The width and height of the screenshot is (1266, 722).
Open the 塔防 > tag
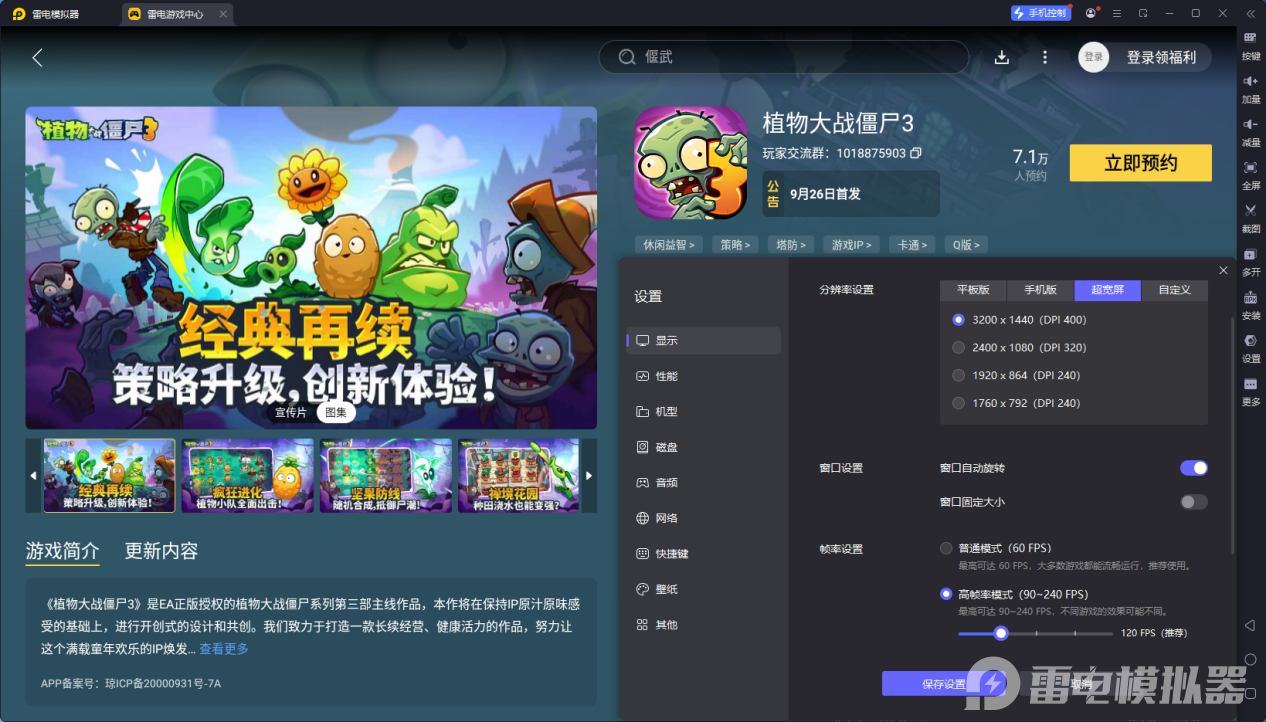791,244
